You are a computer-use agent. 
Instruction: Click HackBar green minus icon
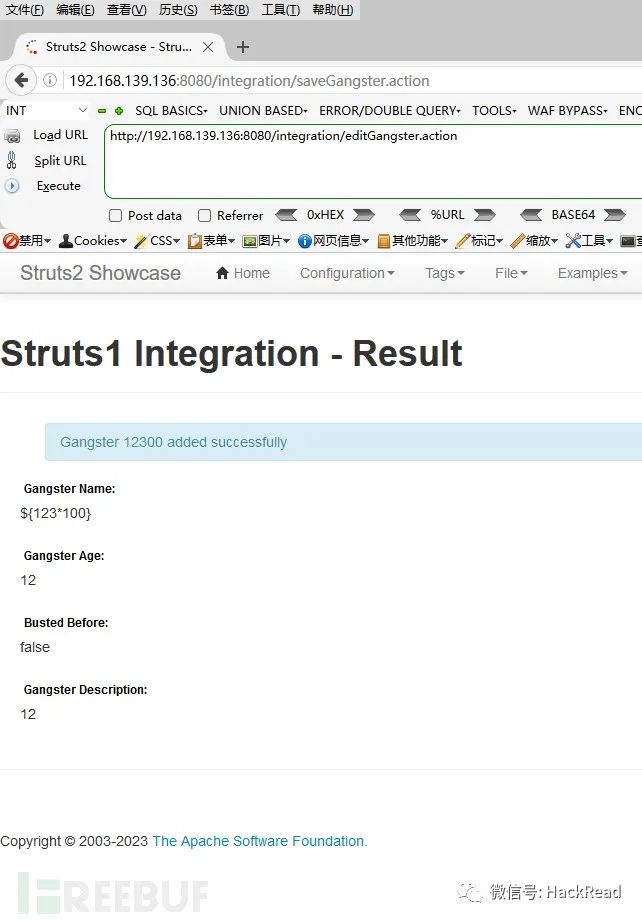pos(102,110)
